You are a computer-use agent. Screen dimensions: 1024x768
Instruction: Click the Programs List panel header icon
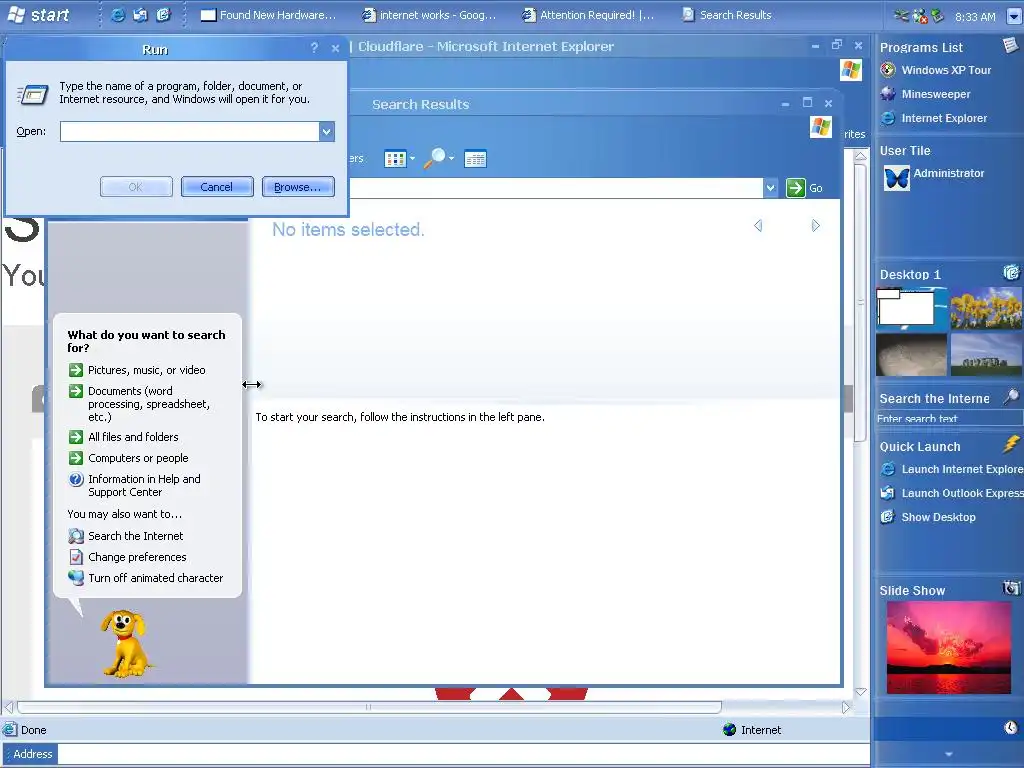[x=1010, y=45]
